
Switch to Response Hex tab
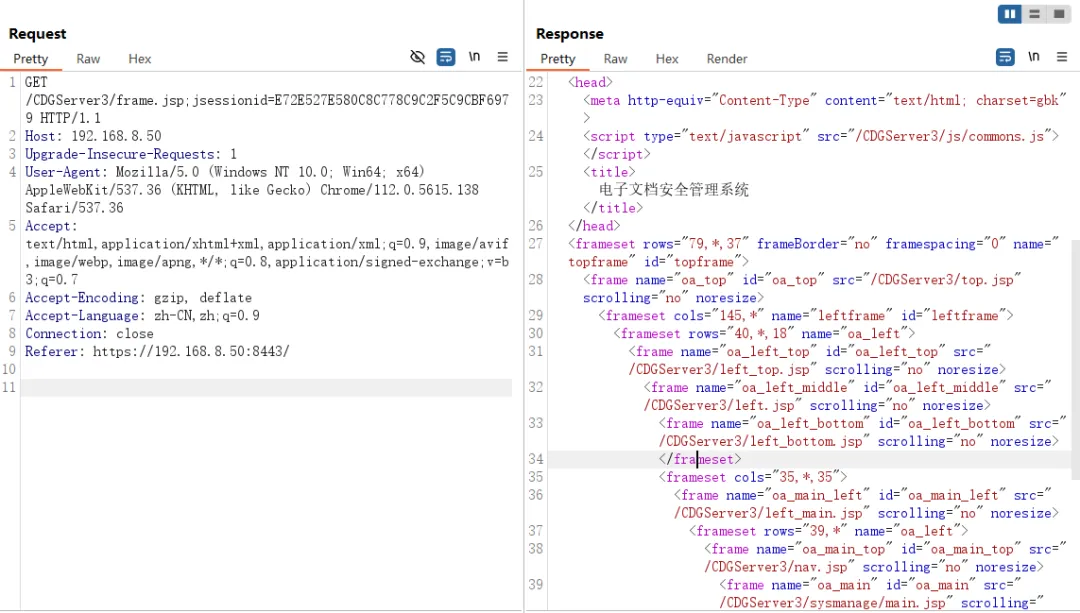pos(667,59)
